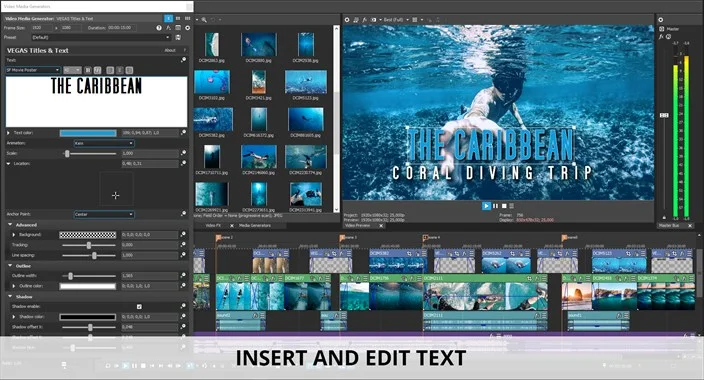Image resolution: width=704 pixels, height=380 pixels.
Task: Click the About link in Titles & Text
Action: [x=170, y=50]
